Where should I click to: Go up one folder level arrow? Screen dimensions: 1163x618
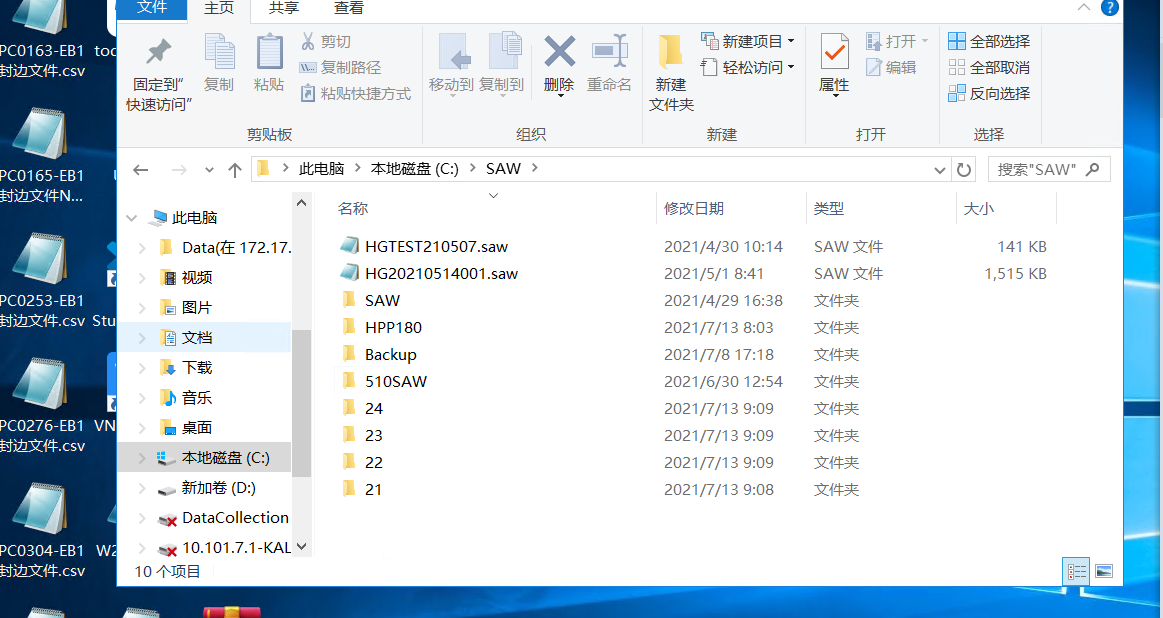235,170
